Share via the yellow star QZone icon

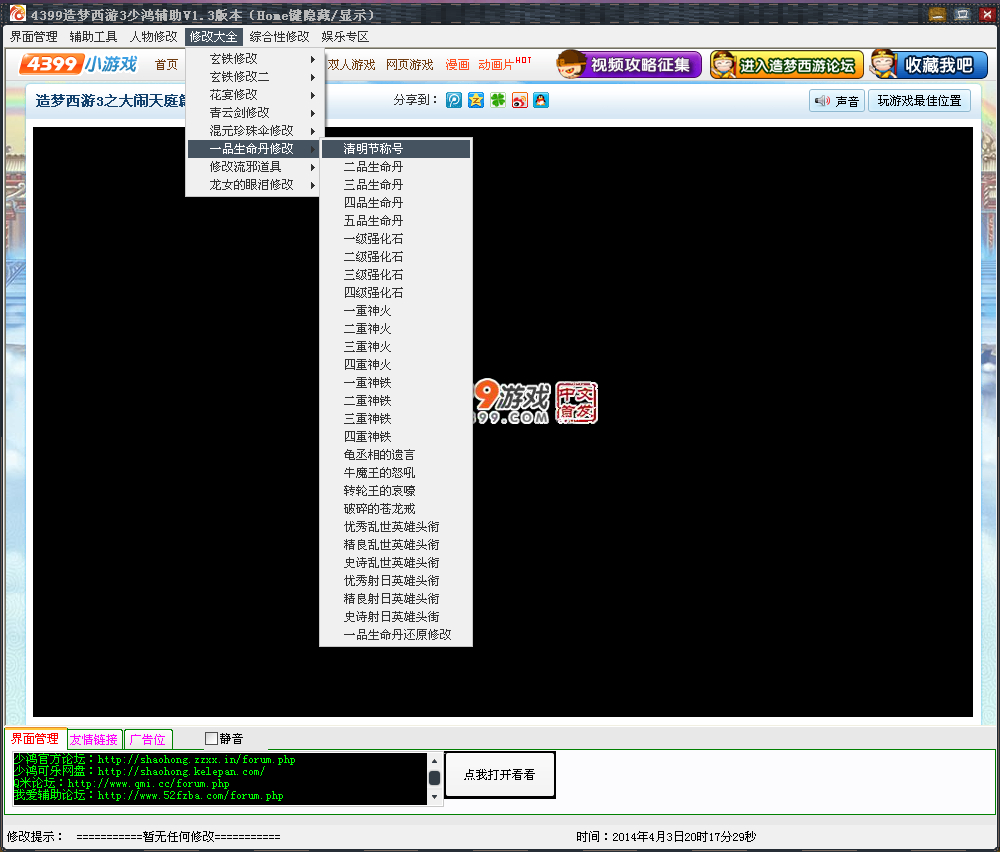point(476,100)
